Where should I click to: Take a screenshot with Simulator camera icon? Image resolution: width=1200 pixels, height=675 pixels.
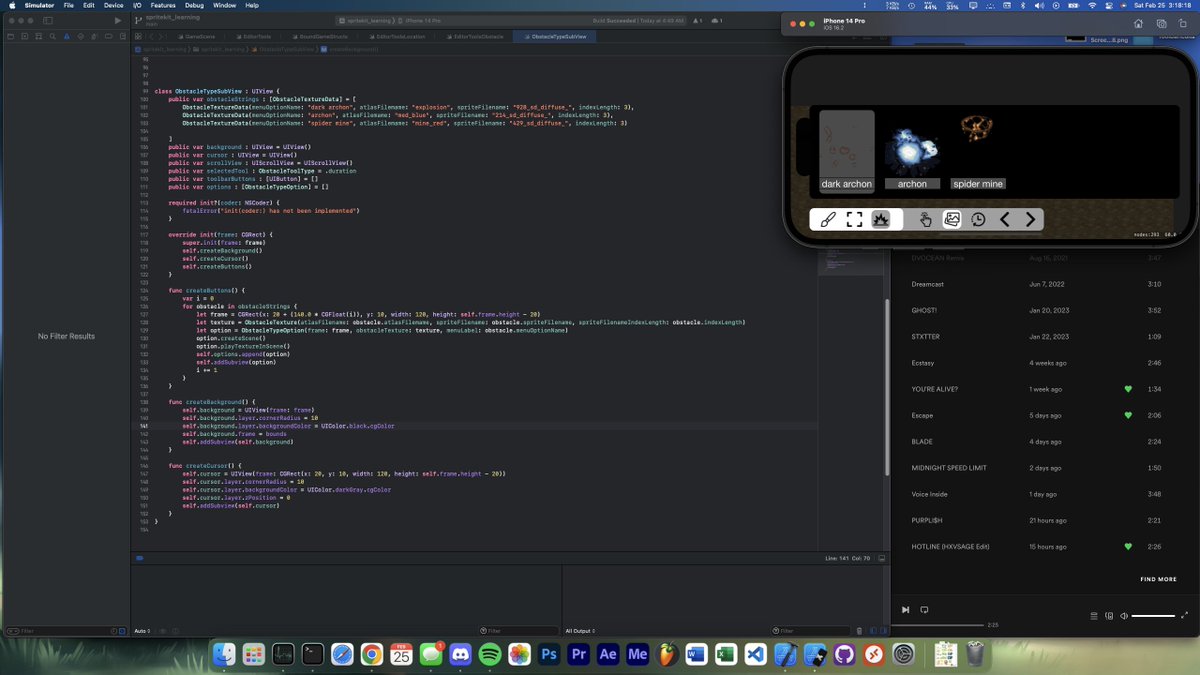tap(1160, 24)
